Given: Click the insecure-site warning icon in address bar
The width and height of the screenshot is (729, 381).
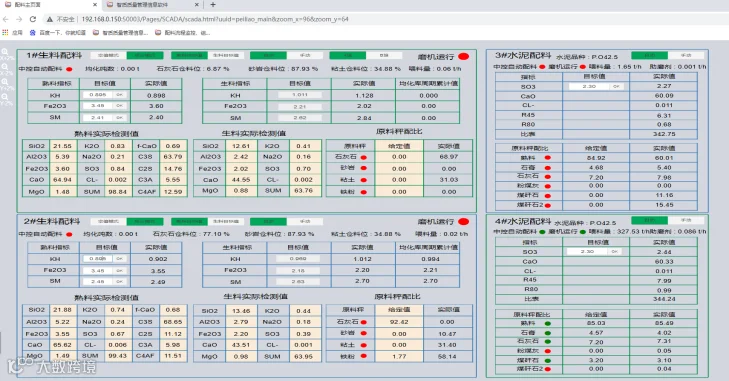Looking at the screenshot, I should tap(49, 19).
